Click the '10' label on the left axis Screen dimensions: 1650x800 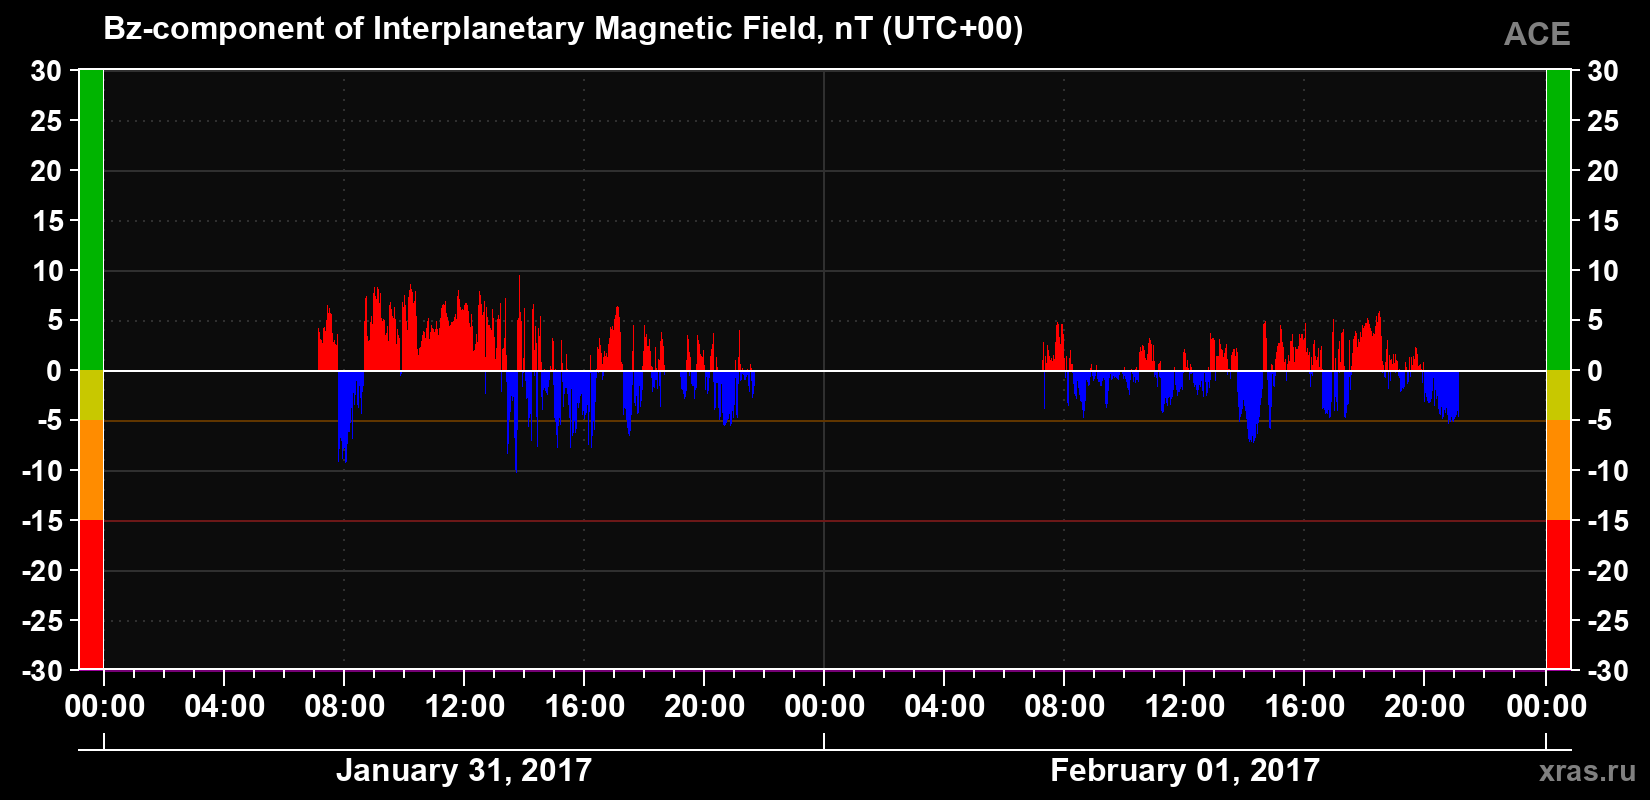point(46,270)
